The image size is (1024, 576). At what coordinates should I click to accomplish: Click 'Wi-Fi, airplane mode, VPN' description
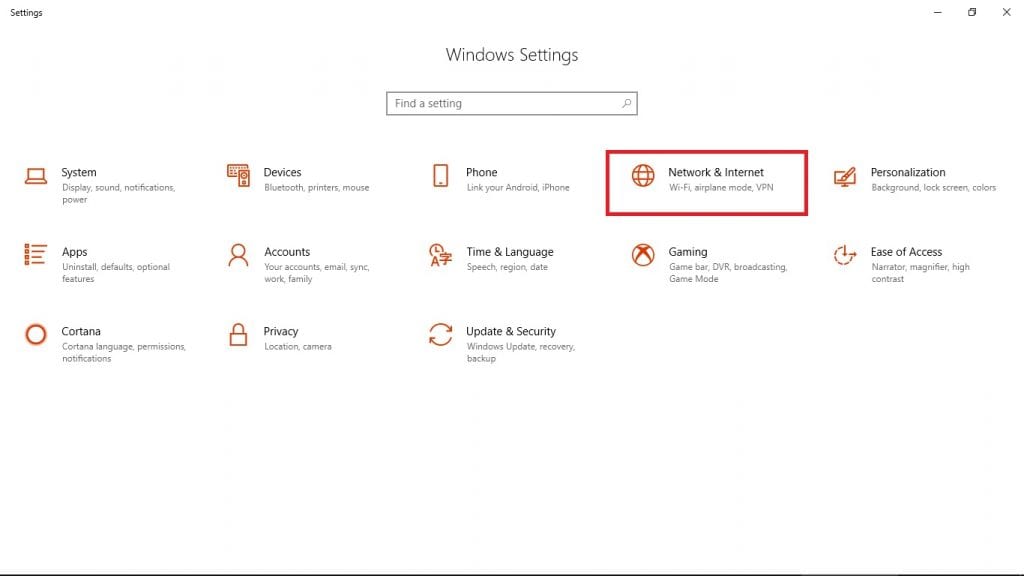pyautogui.click(x=721, y=188)
